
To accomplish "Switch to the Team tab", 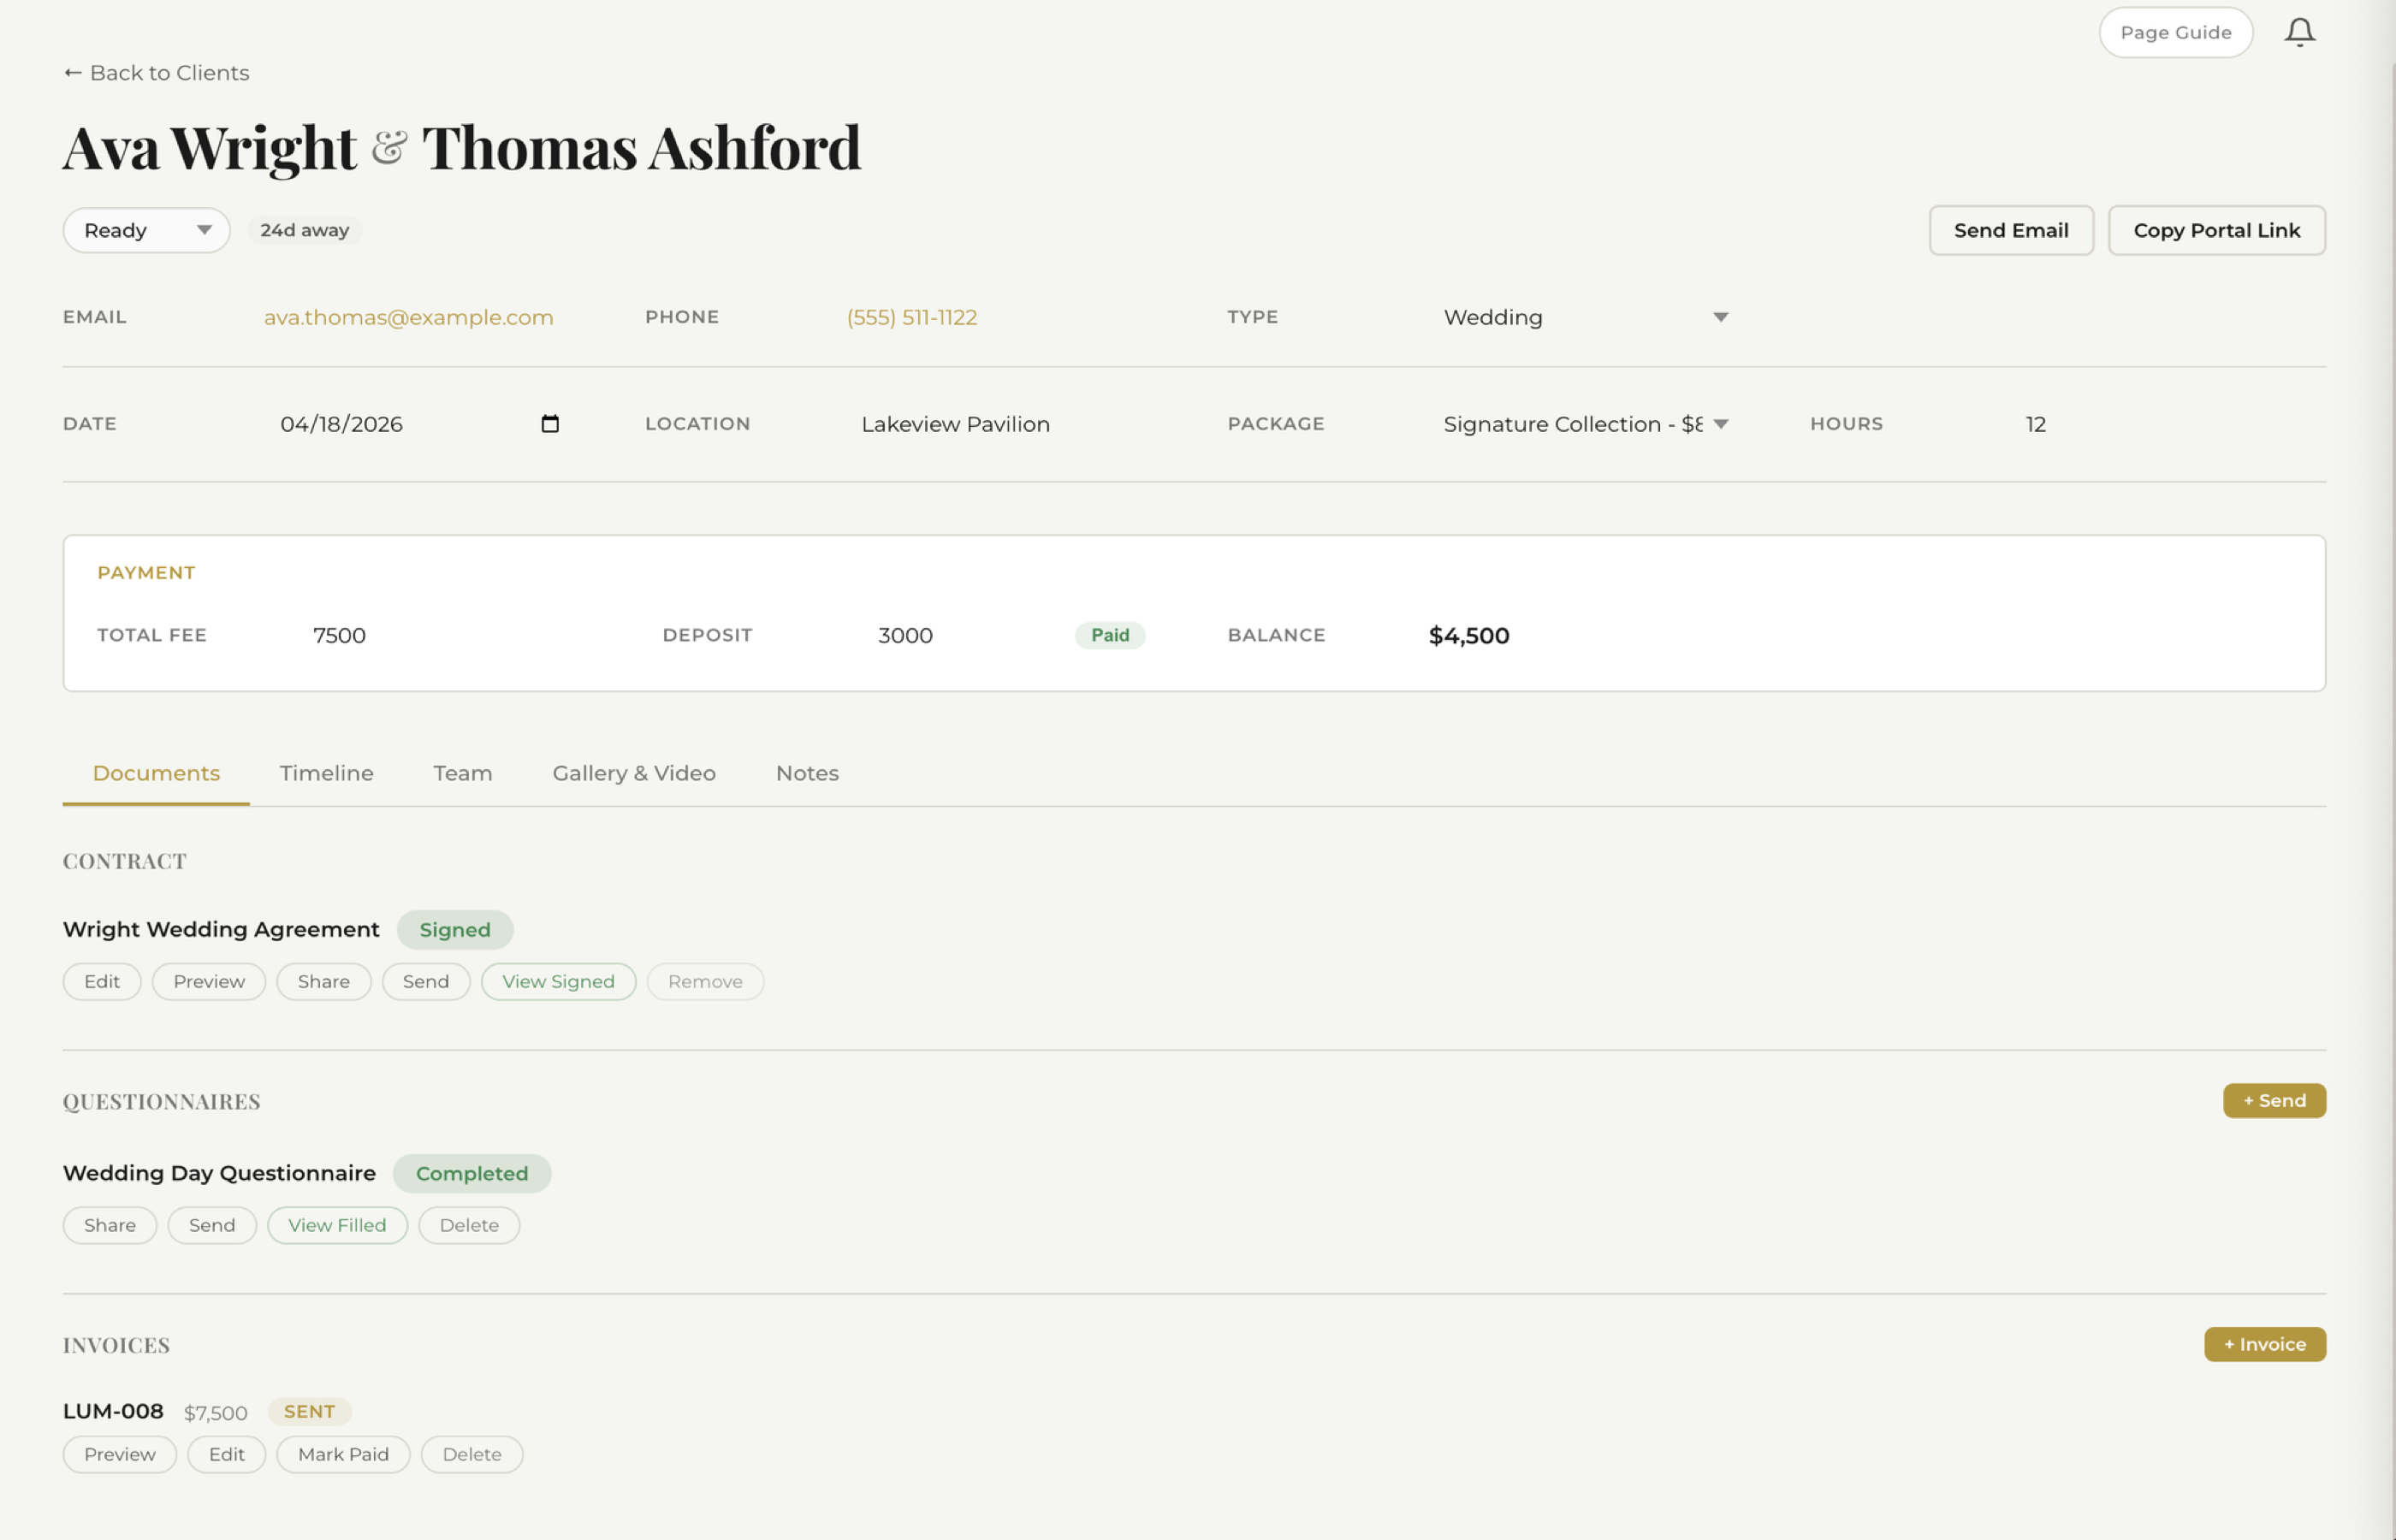I will coord(462,773).
